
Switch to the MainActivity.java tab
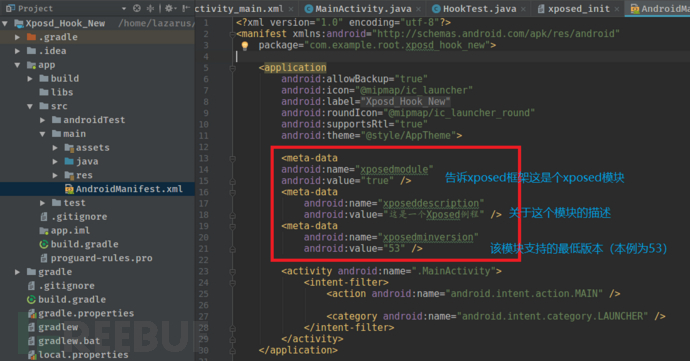click(363, 9)
